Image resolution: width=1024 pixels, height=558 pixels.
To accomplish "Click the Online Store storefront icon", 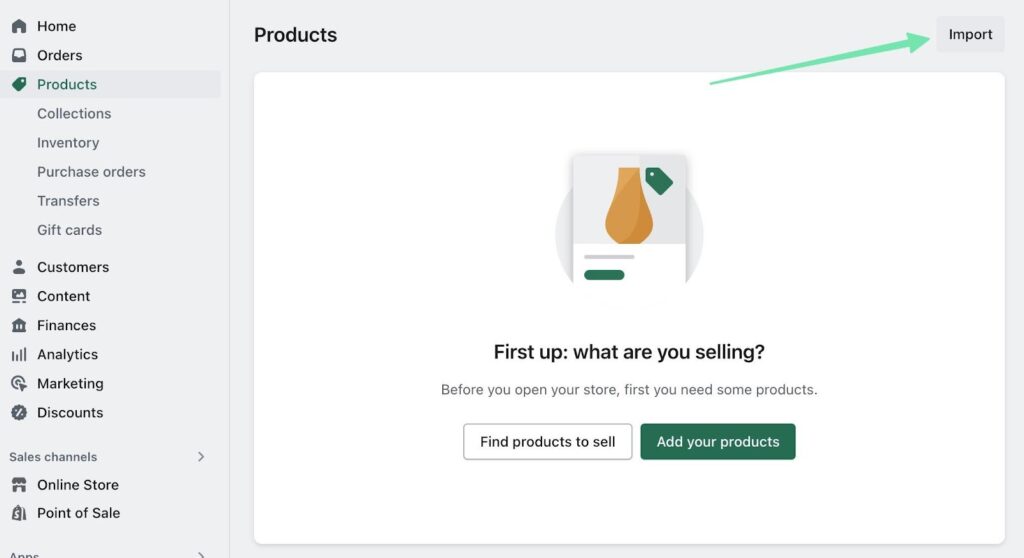I will [19, 485].
